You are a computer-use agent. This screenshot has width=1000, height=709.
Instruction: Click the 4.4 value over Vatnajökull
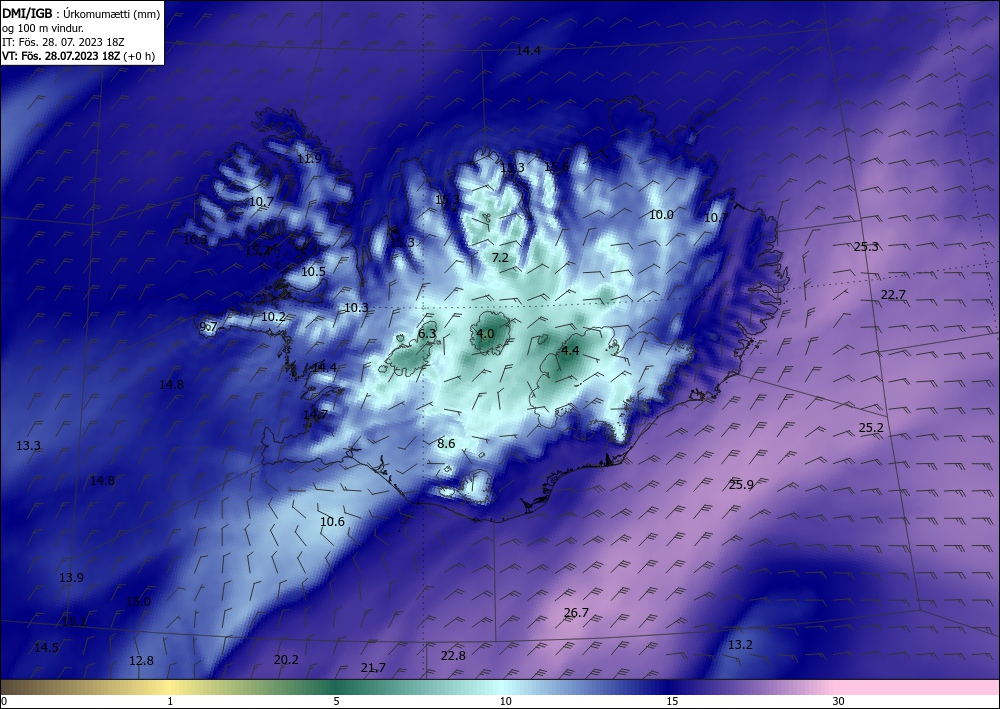pyautogui.click(x=570, y=351)
